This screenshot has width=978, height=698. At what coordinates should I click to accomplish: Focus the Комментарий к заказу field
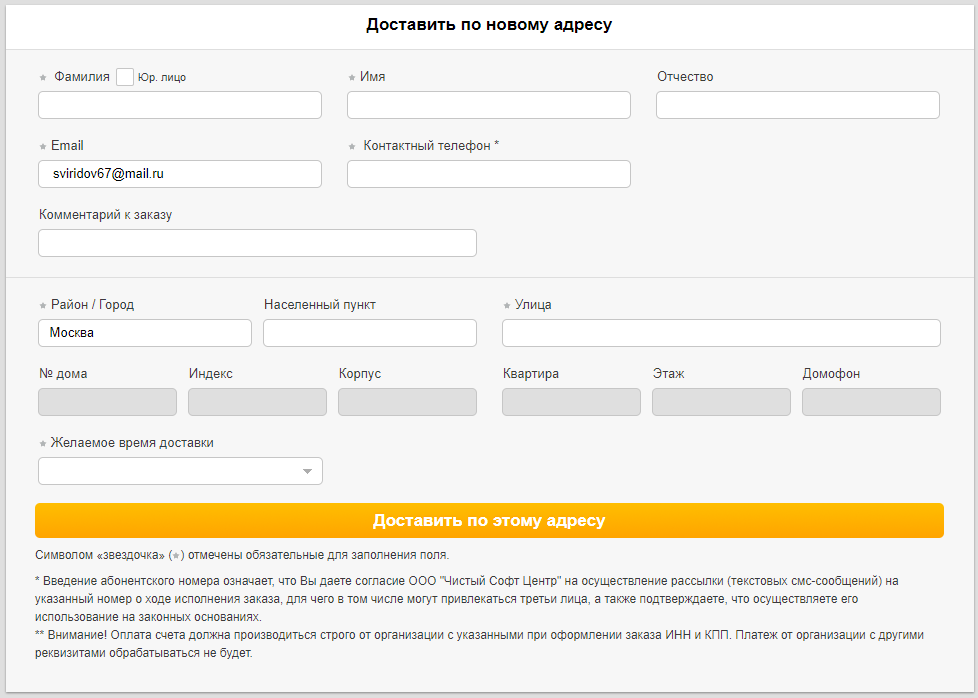point(257,243)
